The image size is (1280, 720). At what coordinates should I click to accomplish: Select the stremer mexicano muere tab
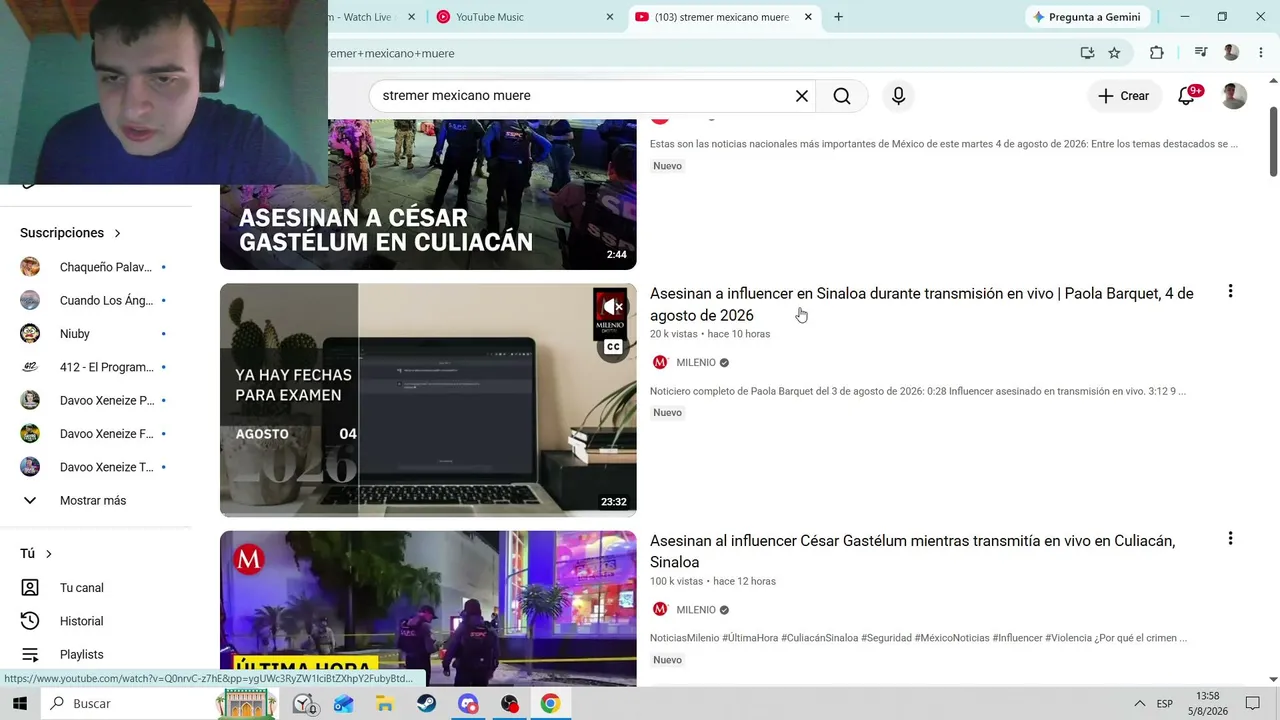point(722,17)
